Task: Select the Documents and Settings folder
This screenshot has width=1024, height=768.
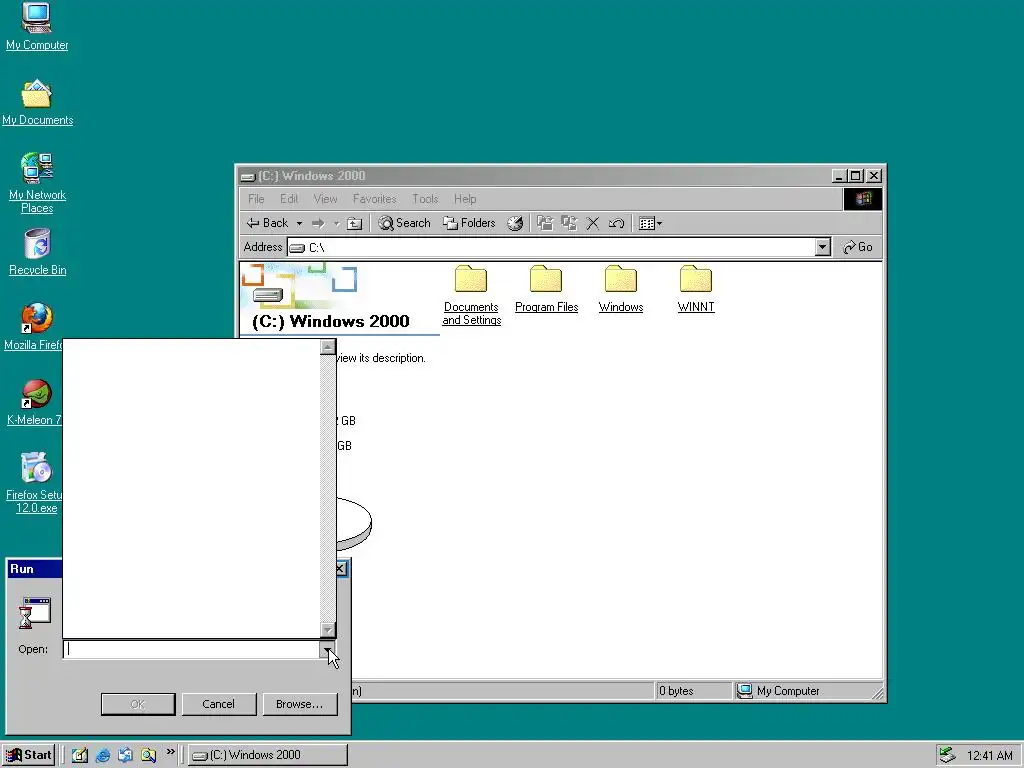Action: coord(471,295)
